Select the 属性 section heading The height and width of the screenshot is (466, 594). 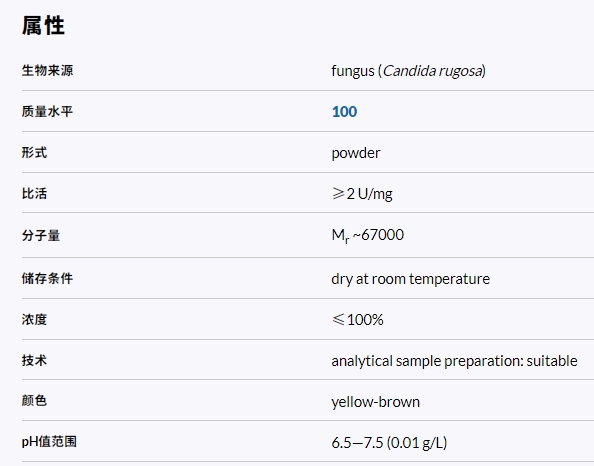point(43,26)
